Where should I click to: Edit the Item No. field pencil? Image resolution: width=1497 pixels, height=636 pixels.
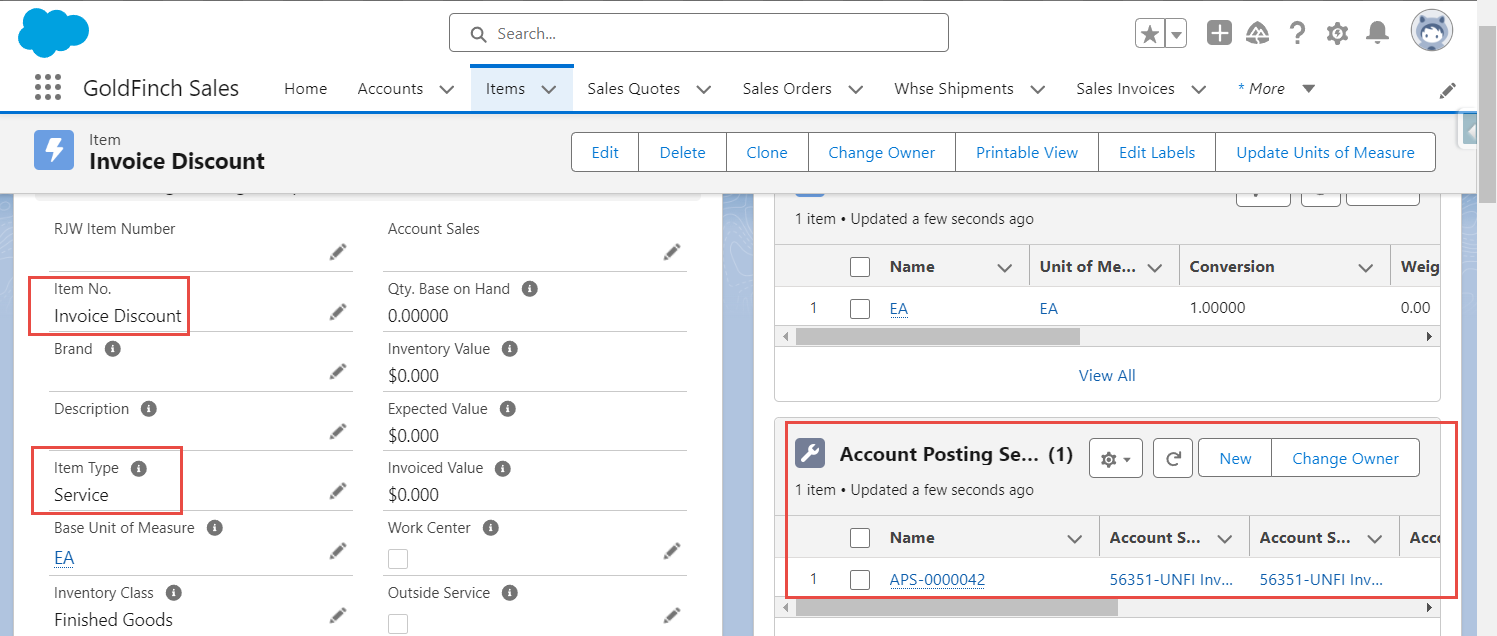(x=338, y=313)
